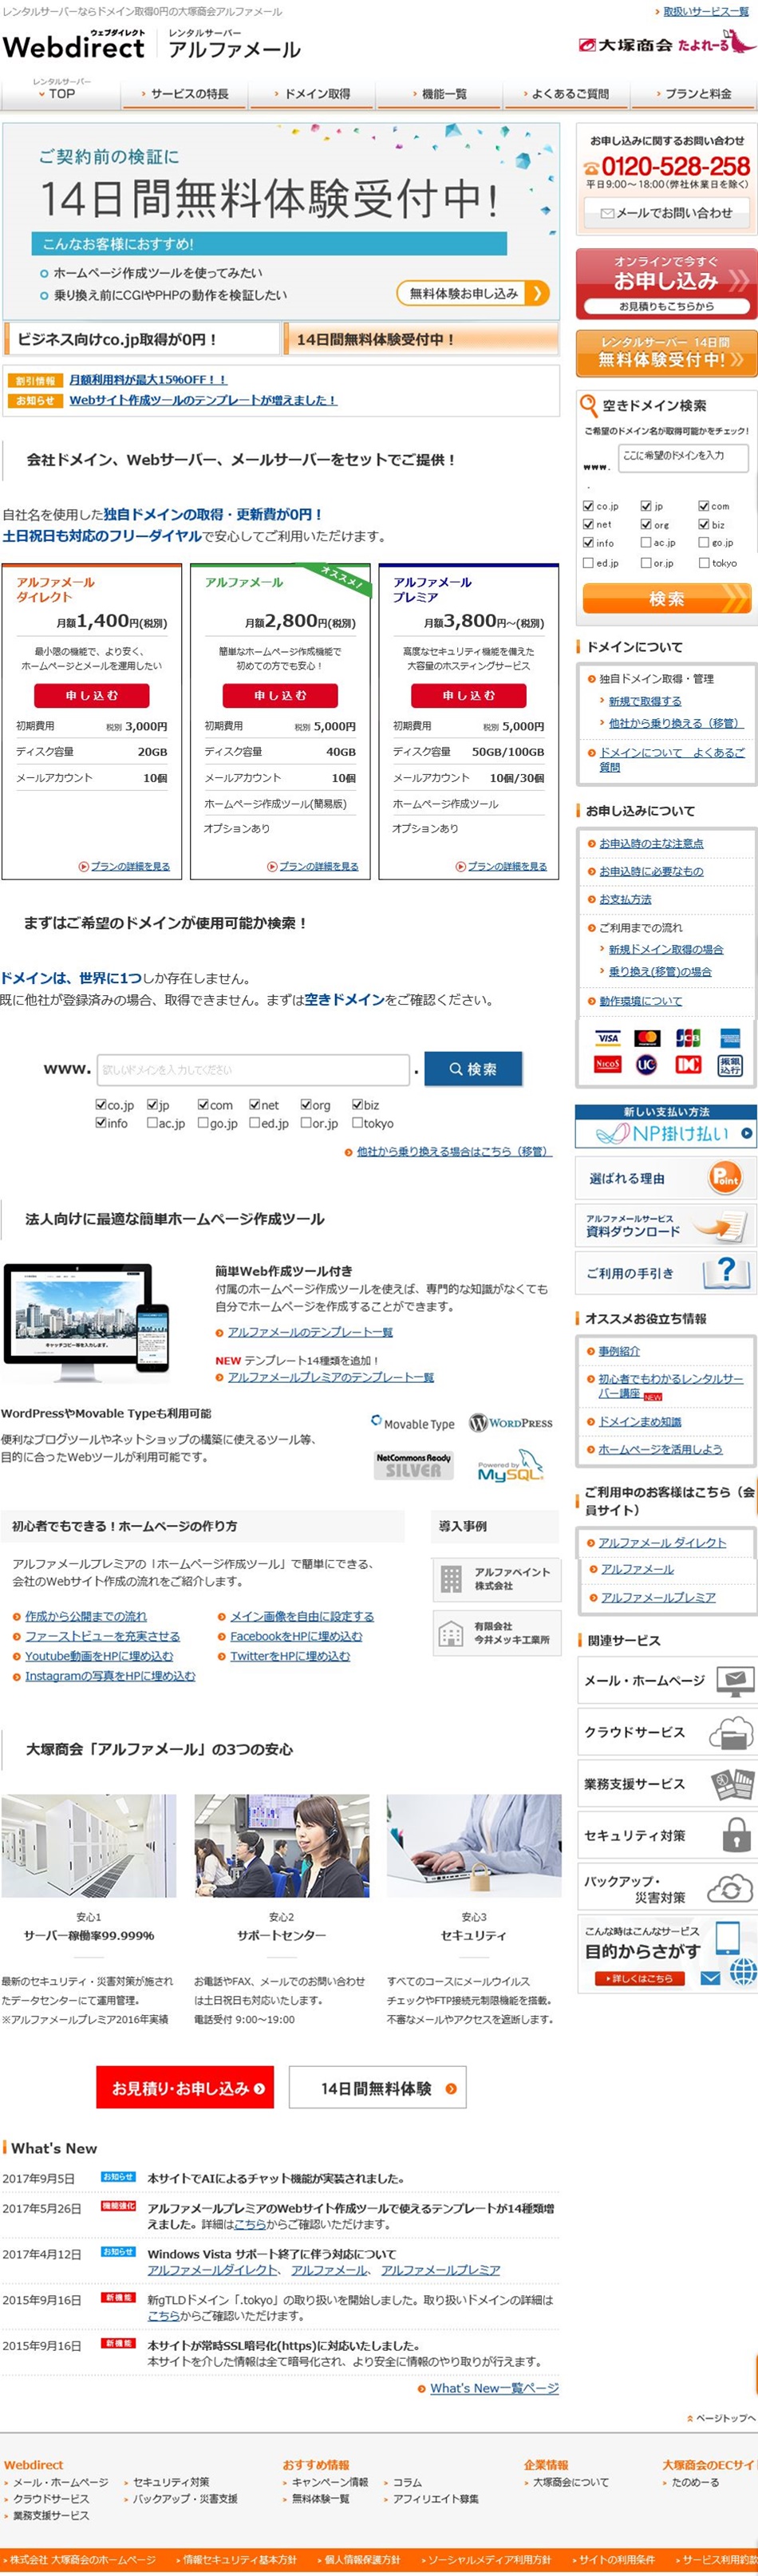Click the Webdirect logo in the header
The width and height of the screenshot is (758, 2576).
point(74,44)
